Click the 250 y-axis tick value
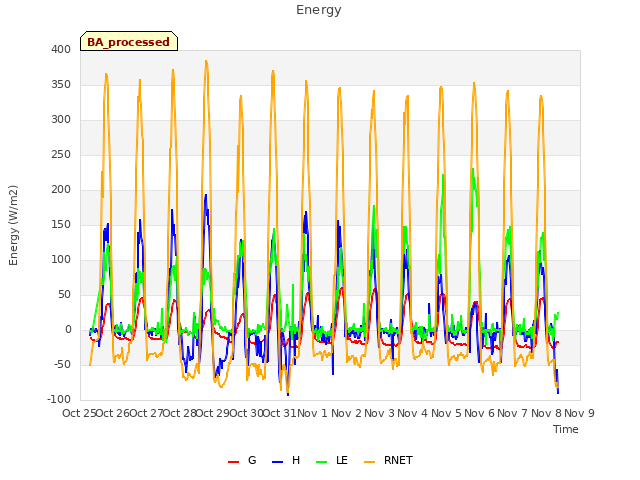Image resolution: width=640 pixels, height=480 pixels. click(61, 155)
